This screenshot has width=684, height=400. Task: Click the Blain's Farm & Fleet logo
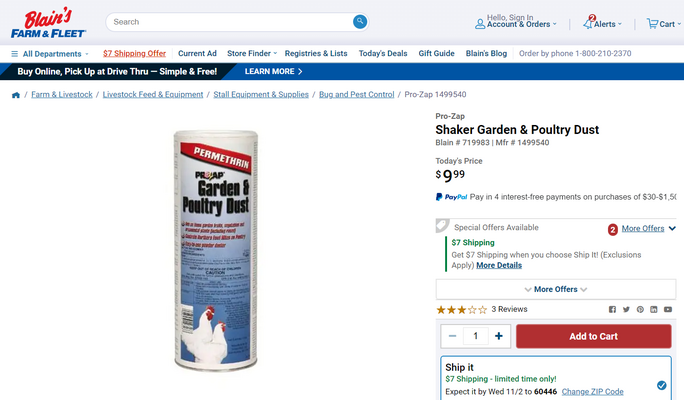tap(48, 23)
